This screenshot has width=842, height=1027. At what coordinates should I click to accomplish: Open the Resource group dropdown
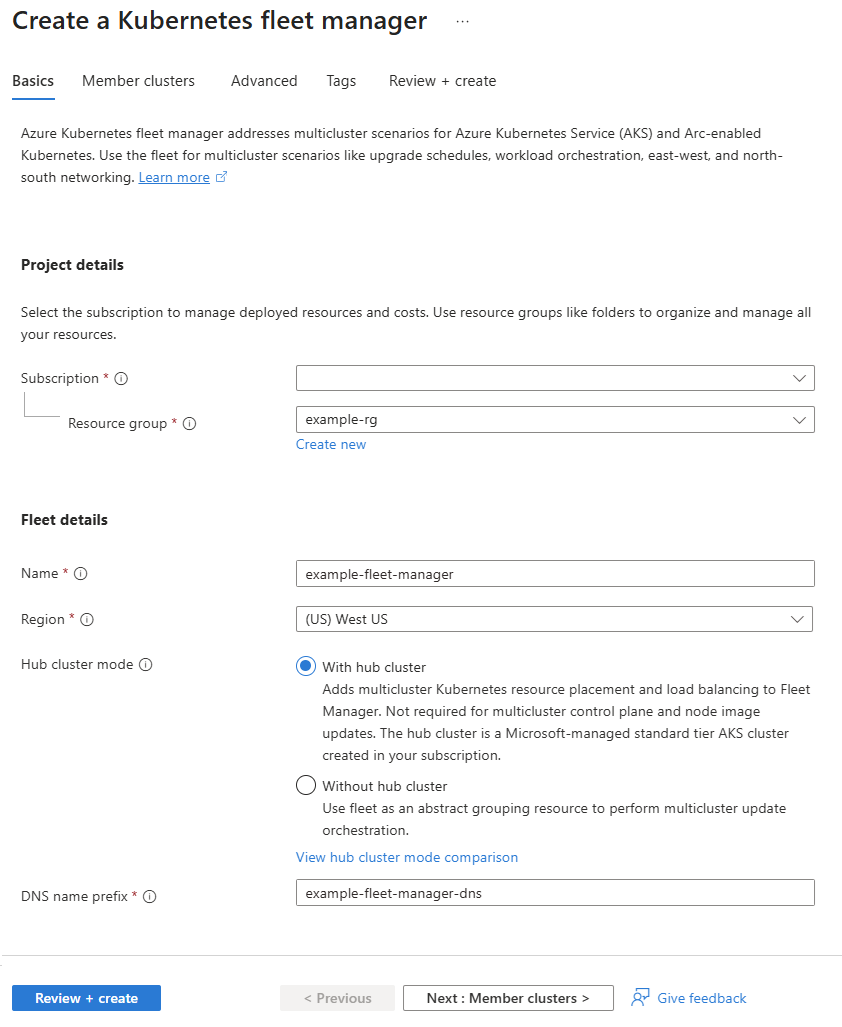555,419
